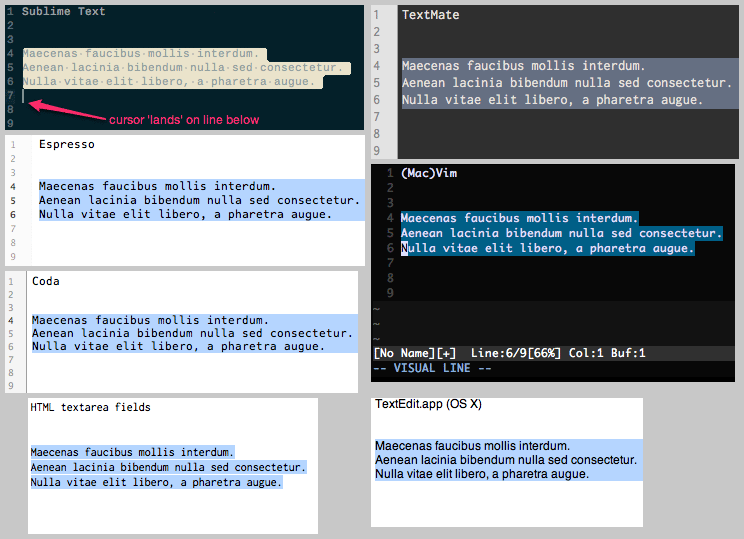This screenshot has height=539, width=744.
Task: Click line number 1 in Coda gutter
Action: (x=11, y=282)
